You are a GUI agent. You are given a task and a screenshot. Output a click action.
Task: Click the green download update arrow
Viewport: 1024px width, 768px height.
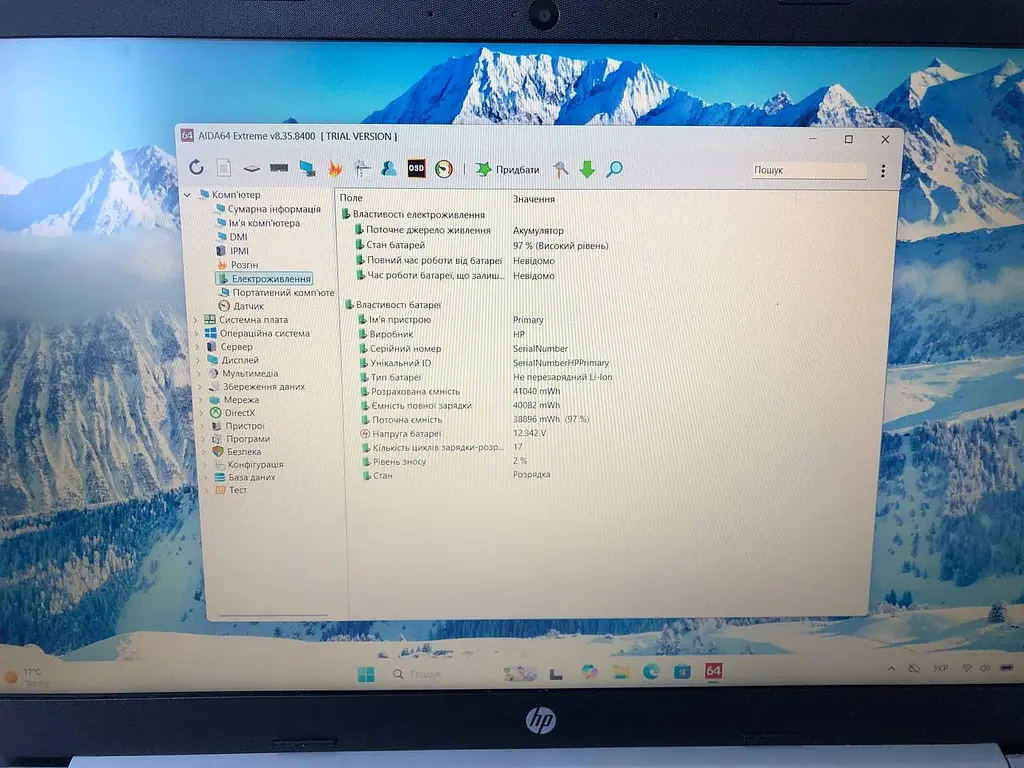[587, 170]
